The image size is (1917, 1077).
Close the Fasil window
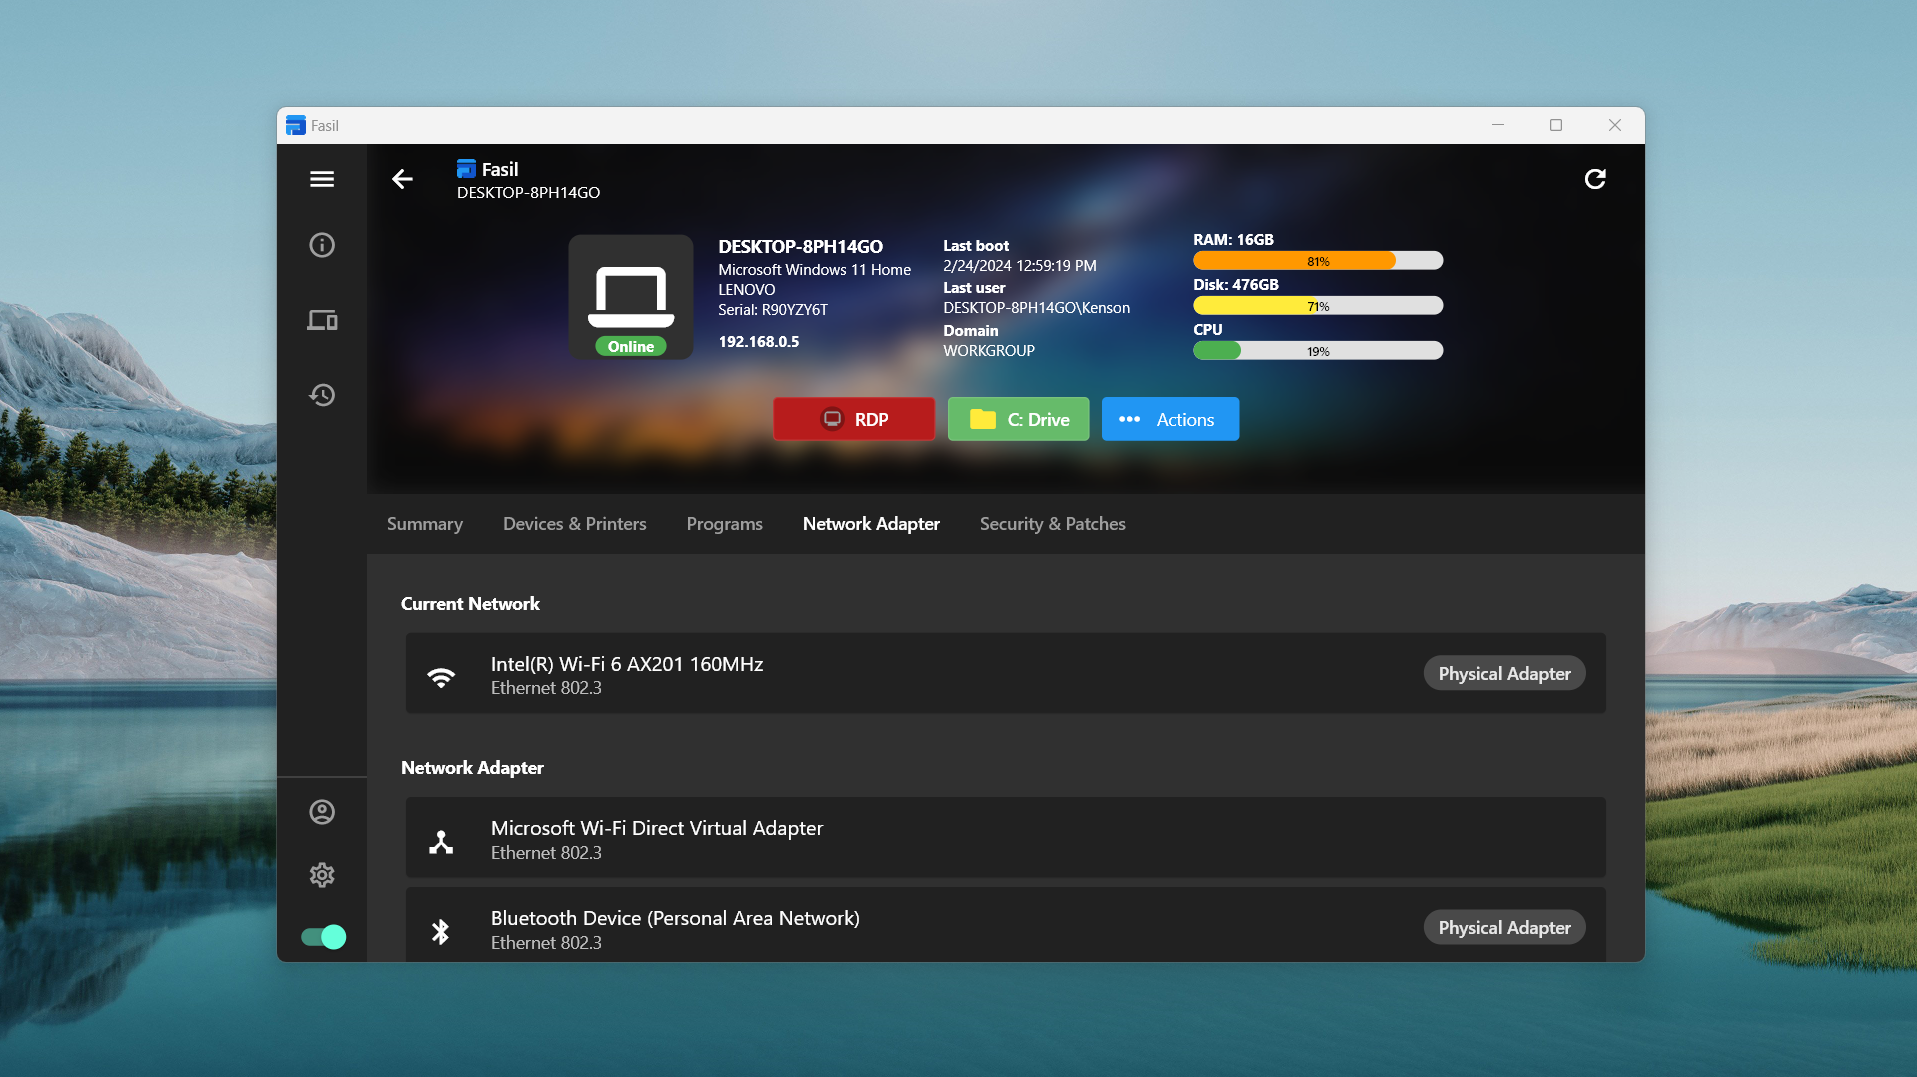[1615, 125]
